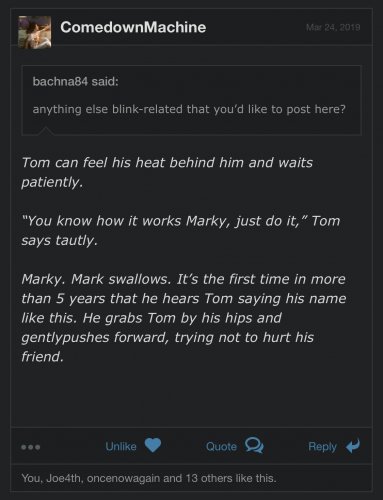The image size is (383, 500).
Task: Select the Quote speech bubbles icon
Action: tap(254, 446)
